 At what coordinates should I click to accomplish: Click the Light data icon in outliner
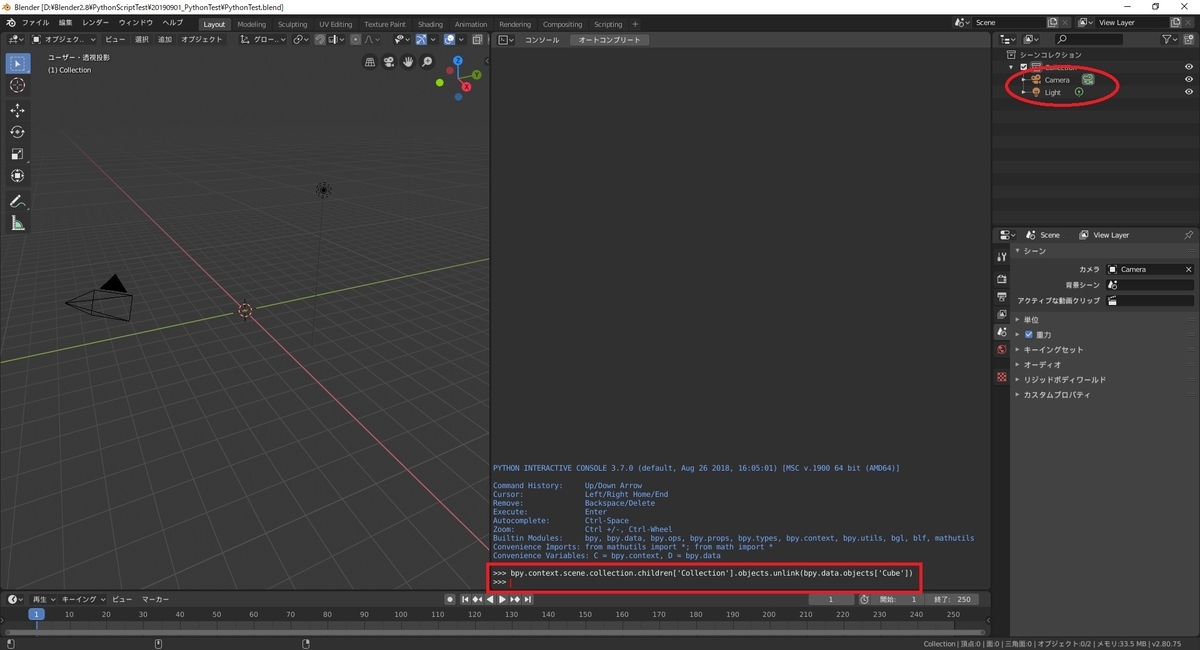pyautogui.click(x=1079, y=92)
